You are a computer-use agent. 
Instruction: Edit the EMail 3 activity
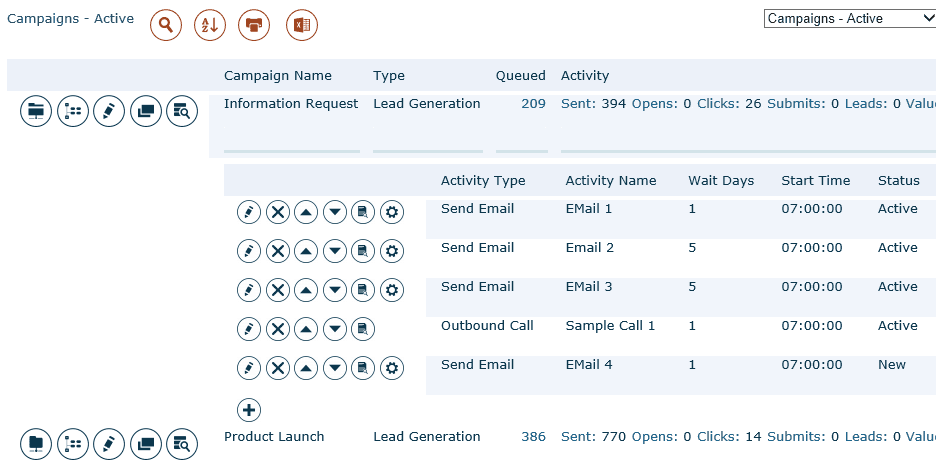coord(249,290)
